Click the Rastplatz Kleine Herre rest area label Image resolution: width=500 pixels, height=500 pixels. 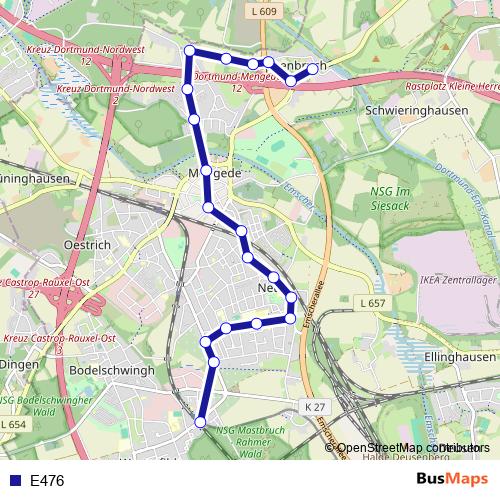tap(453, 86)
